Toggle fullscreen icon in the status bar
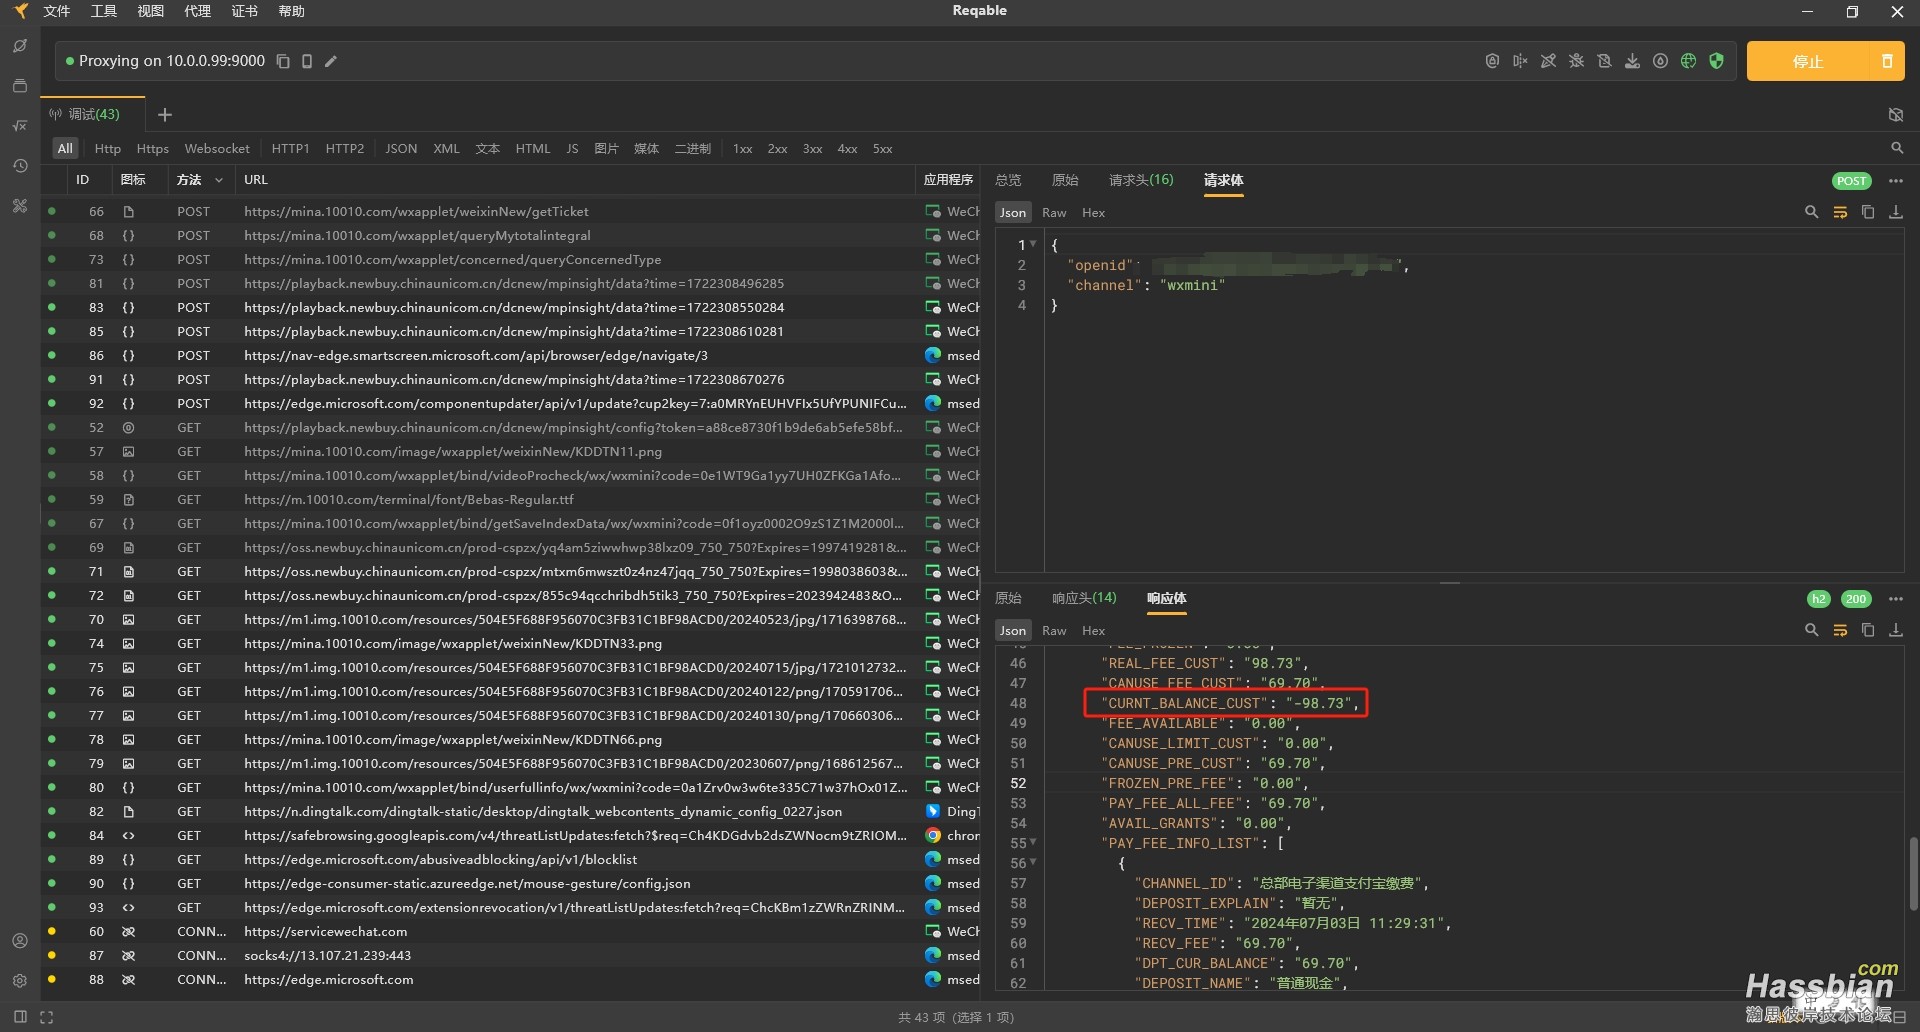Image resolution: width=1920 pixels, height=1032 pixels. pos(46,1017)
